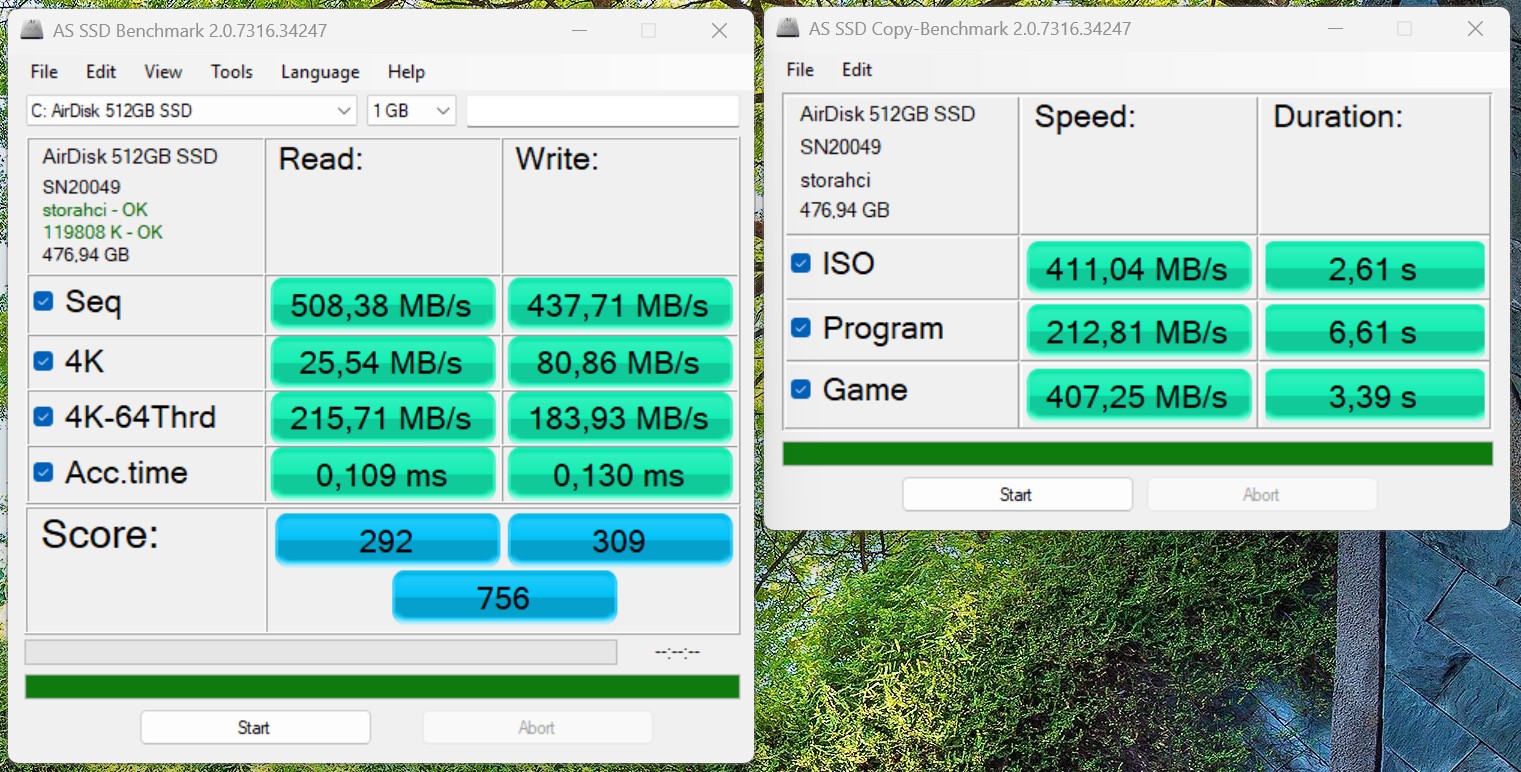This screenshot has height=772, width=1521.
Task: Toggle the Game copy test checkbox
Action: click(801, 389)
